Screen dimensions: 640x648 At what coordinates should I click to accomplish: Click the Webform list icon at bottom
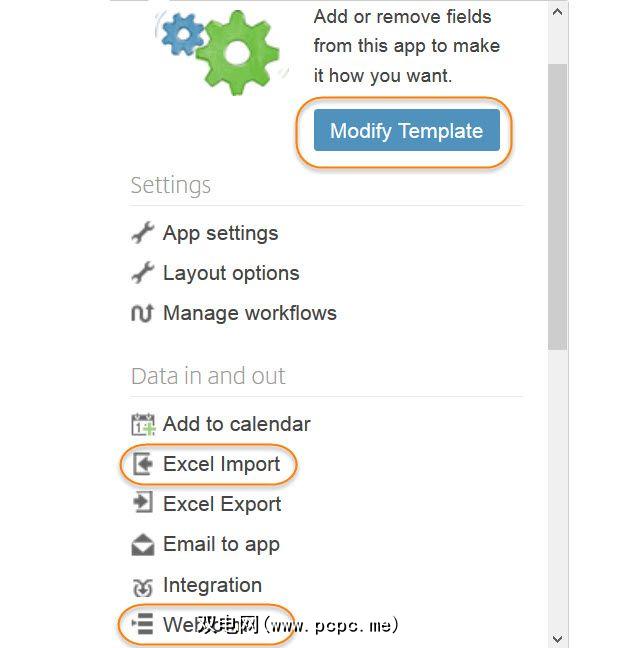143,625
